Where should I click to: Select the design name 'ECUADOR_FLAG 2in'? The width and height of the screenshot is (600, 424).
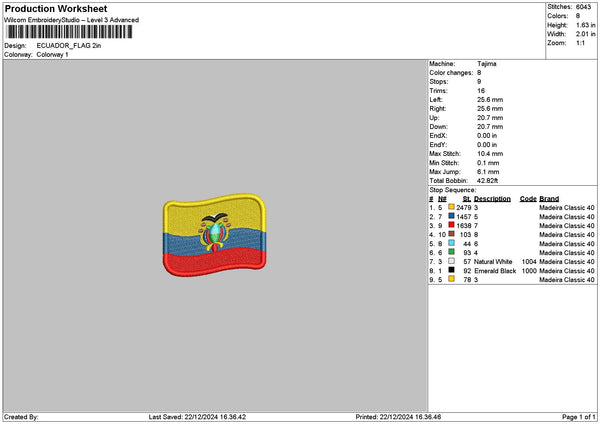pyautogui.click(x=69, y=46)
